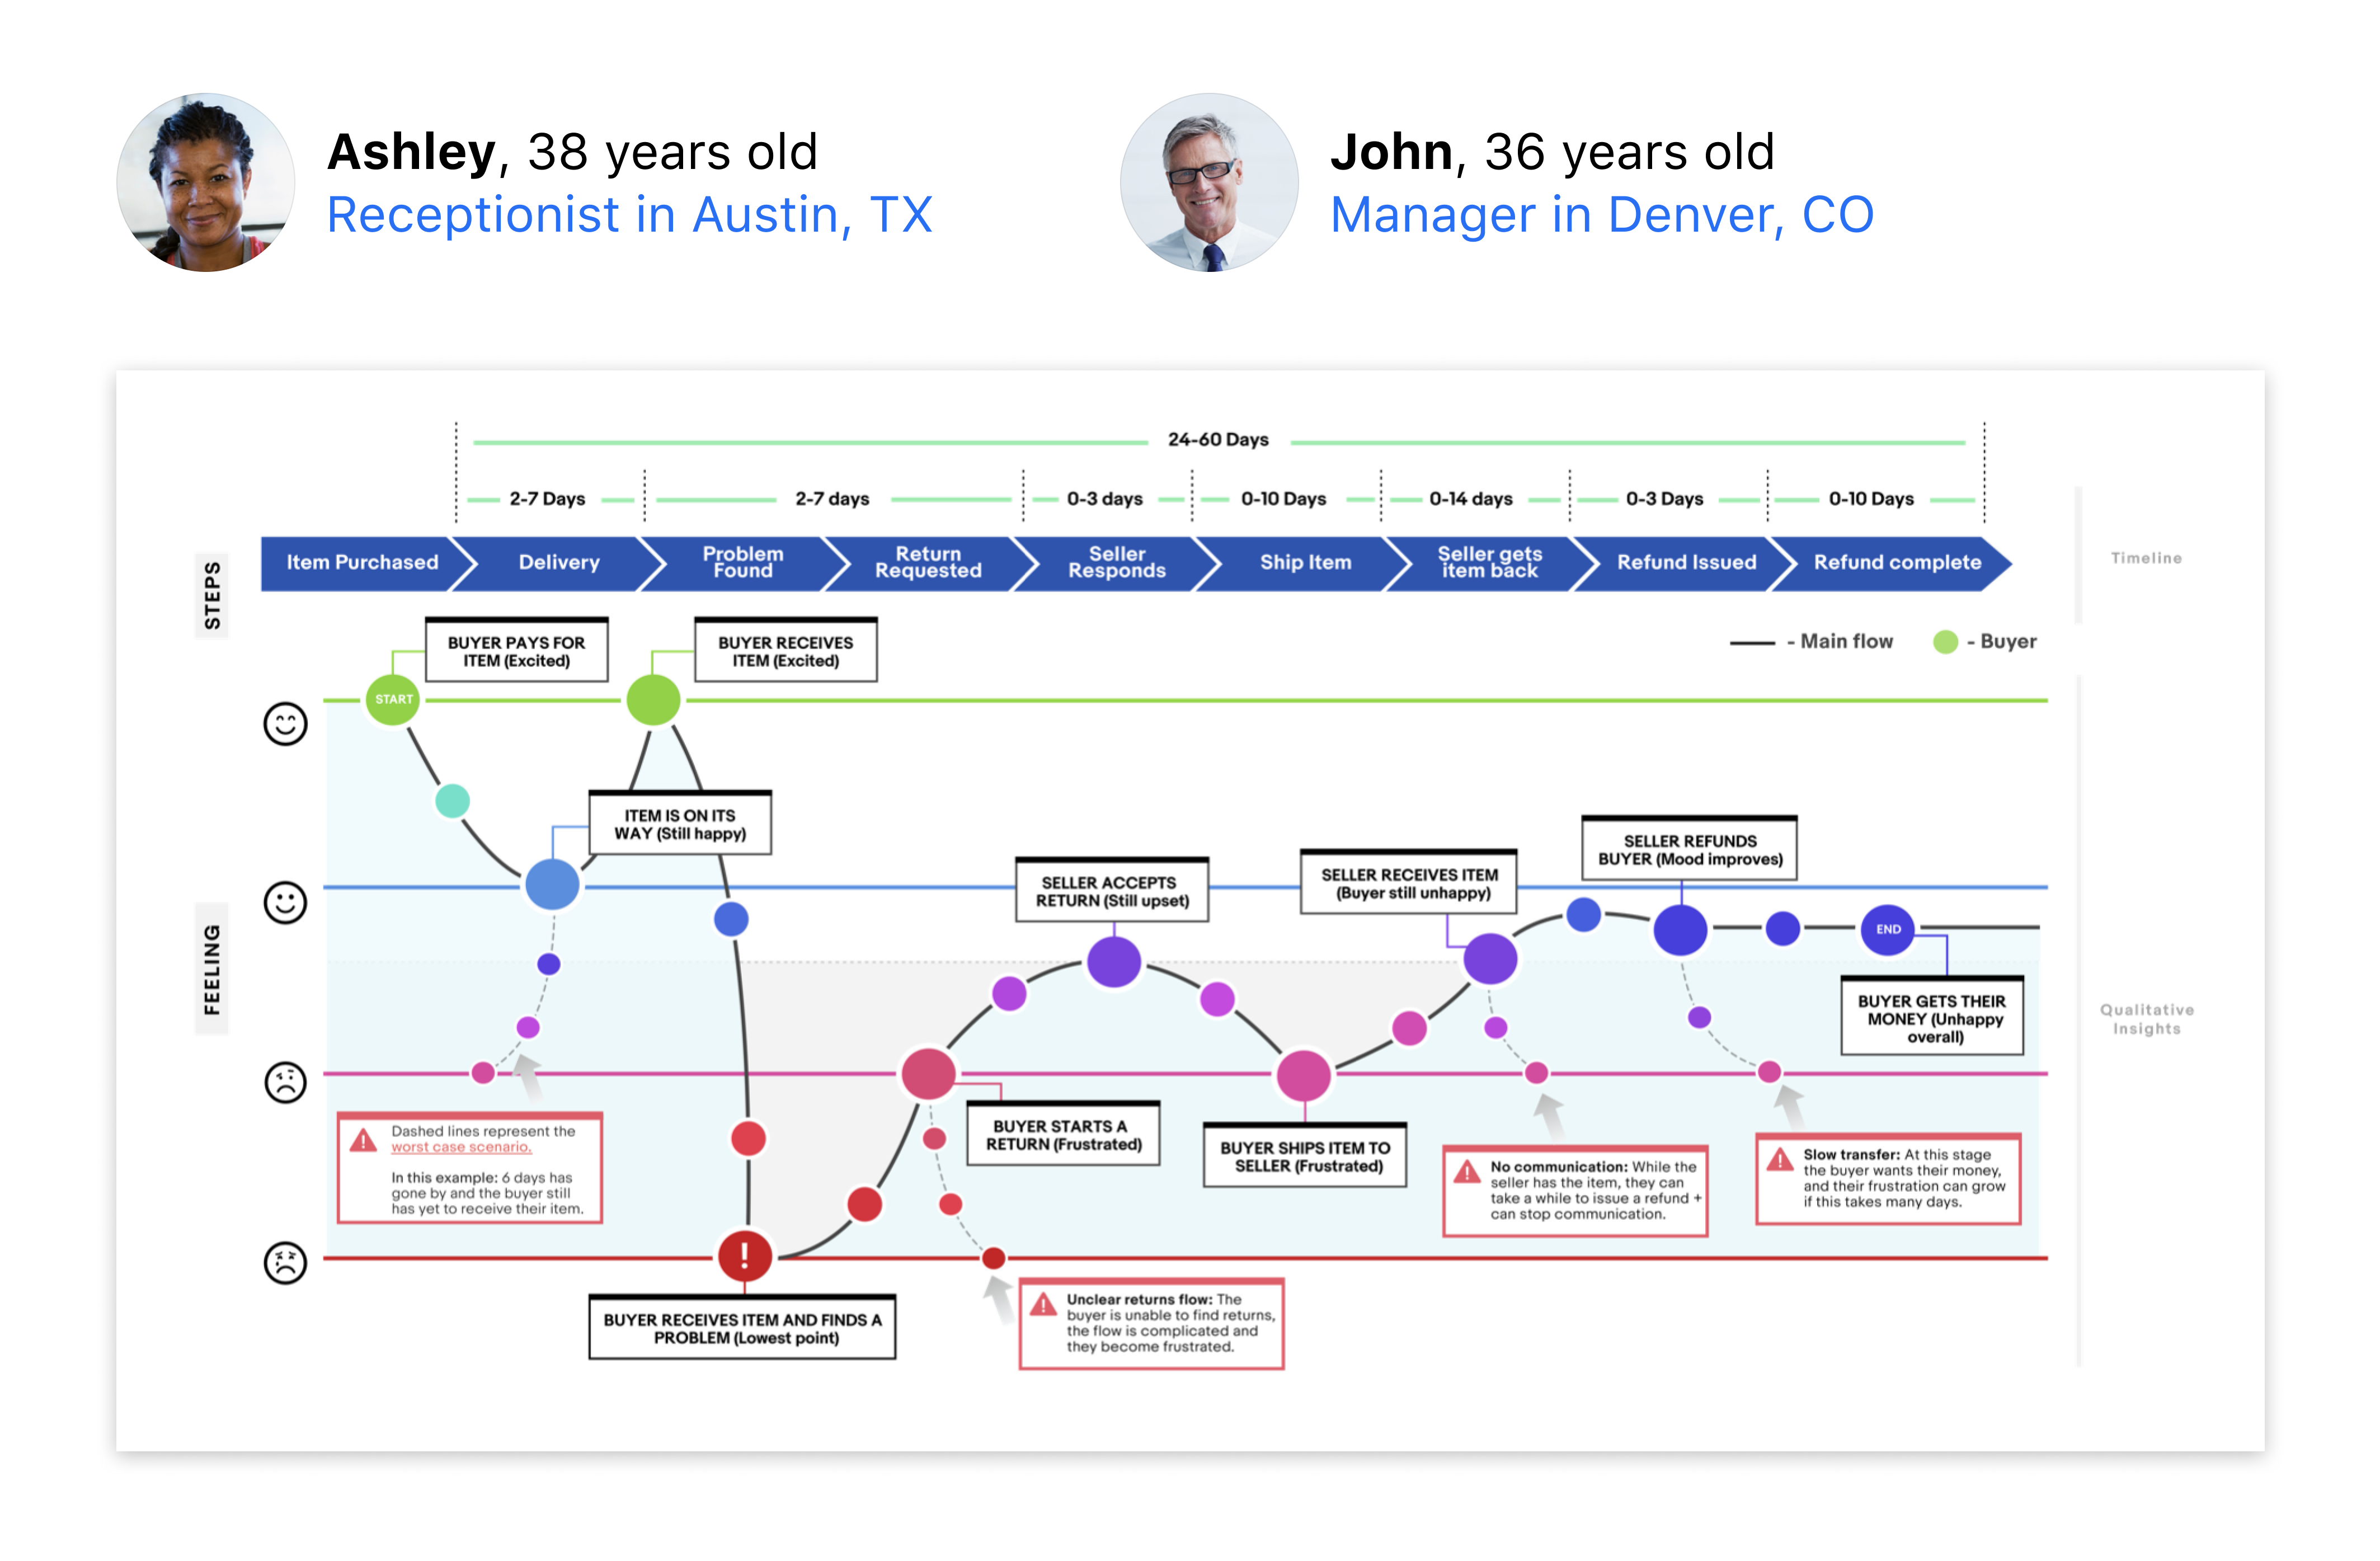Click warning triangle in Slow transfer note
The image size is (2380, 1561).
pyautogui.click(x=1779, y=1160)
